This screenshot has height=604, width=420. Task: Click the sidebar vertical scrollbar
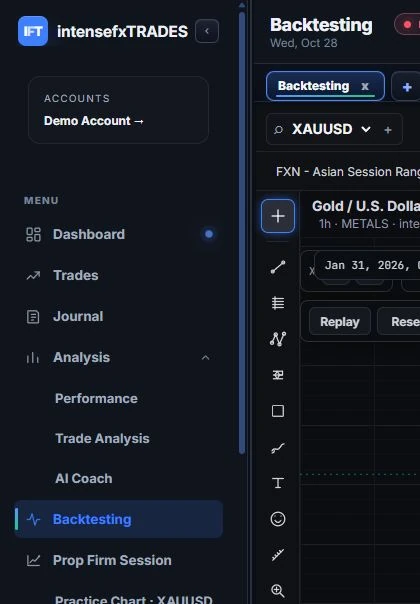pos(242,233)
